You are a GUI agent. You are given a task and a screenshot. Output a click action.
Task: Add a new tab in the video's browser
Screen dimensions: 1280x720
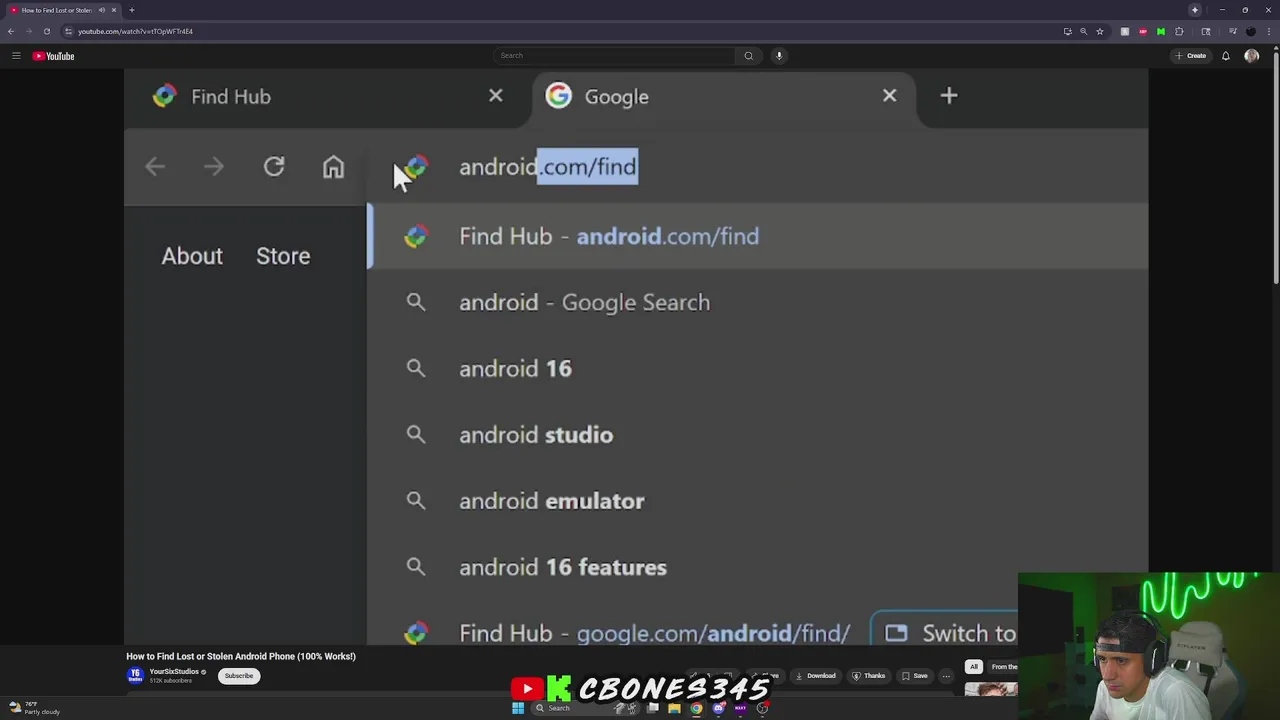click(949, 96)
